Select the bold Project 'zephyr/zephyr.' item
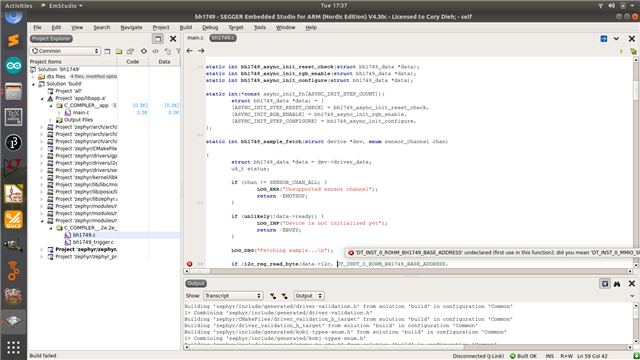640x360 pixels. (86, 249)
